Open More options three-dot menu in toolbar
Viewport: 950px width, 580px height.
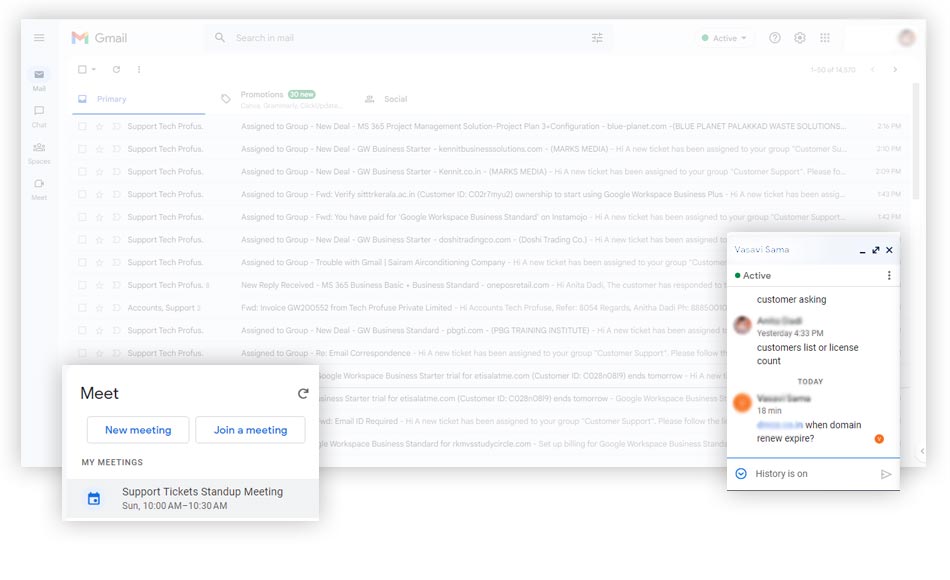[139, 69]
